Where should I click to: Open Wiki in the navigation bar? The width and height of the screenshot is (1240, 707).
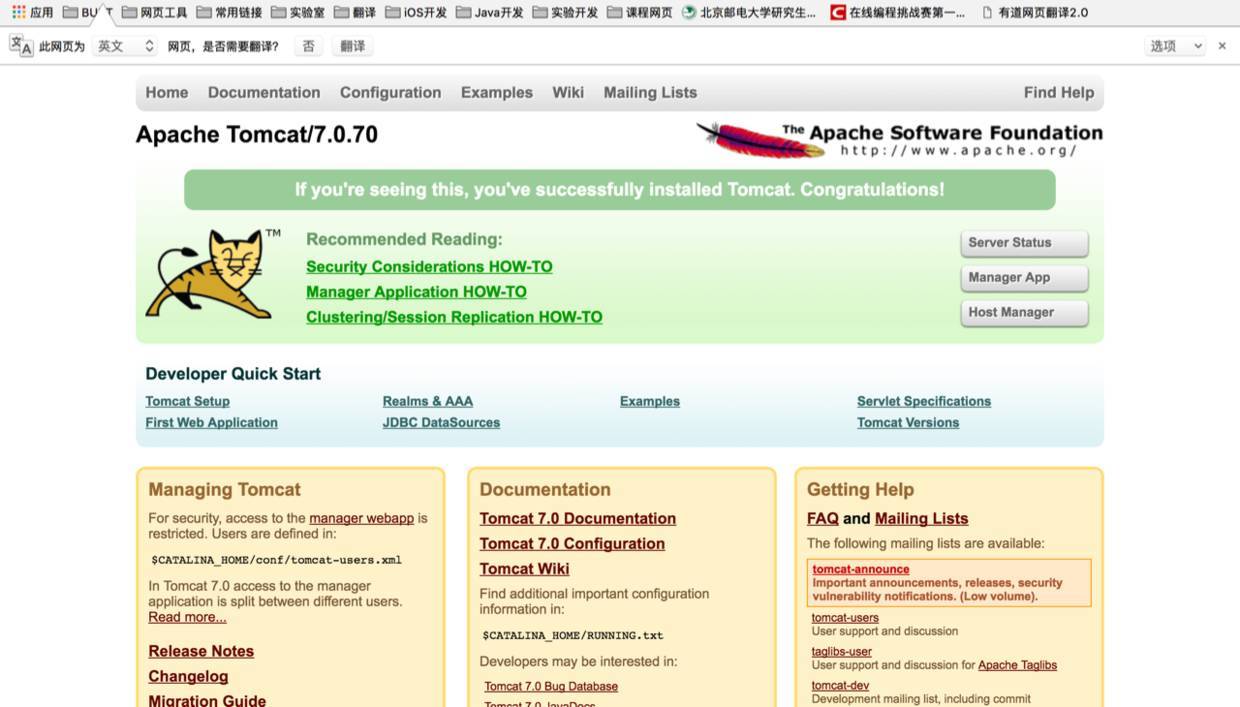click(x=568, y=92)
